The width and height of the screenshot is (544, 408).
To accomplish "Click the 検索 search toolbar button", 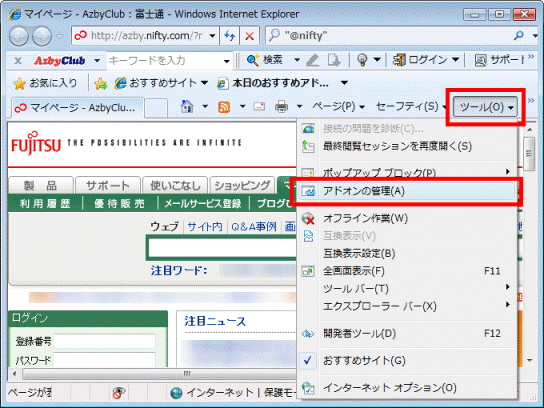I will pyautogui.click(x=265, y=60).
